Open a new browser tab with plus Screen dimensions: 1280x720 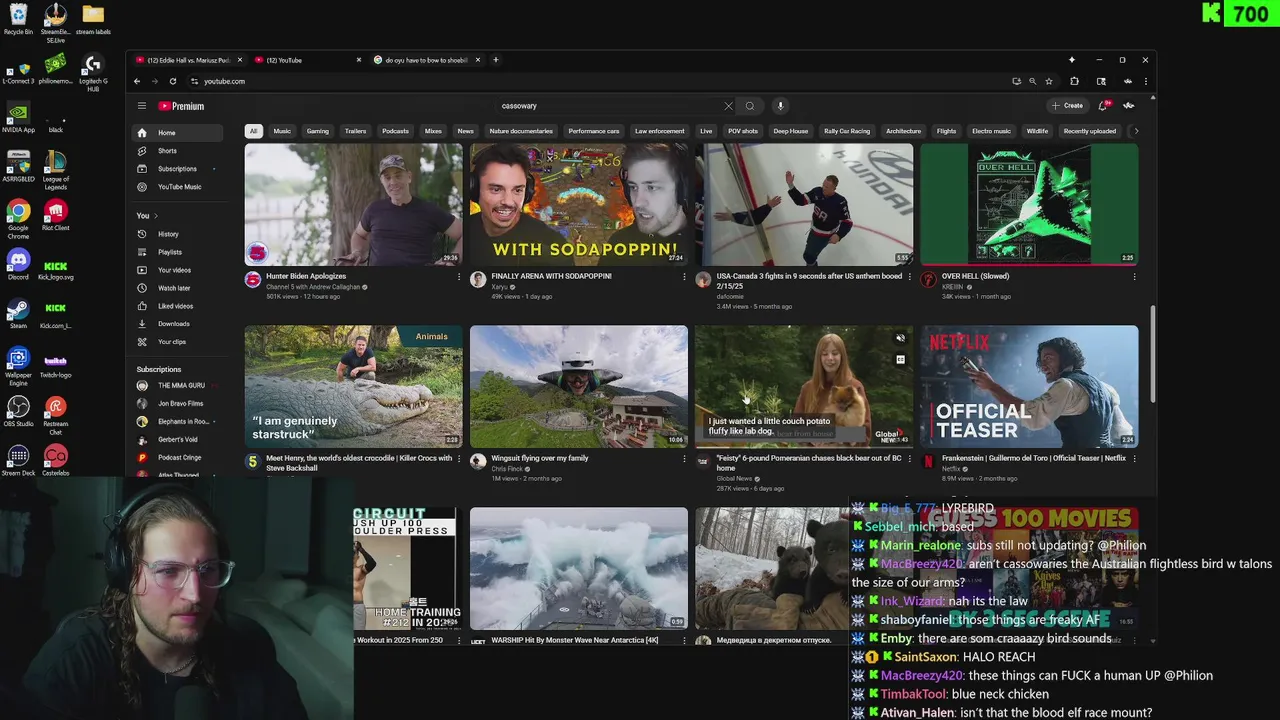coord(496,60)
